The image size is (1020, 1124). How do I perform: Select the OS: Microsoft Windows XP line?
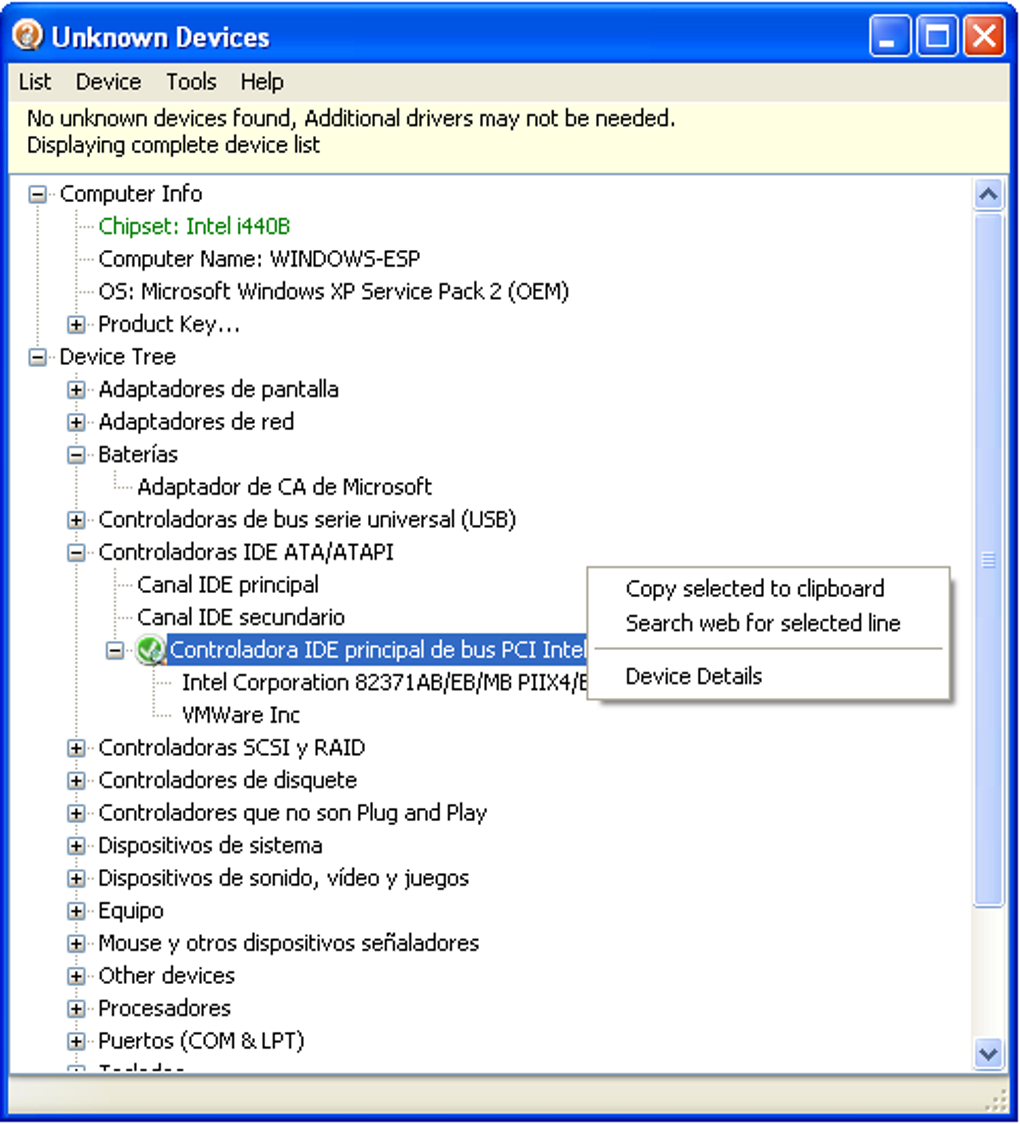333,292
